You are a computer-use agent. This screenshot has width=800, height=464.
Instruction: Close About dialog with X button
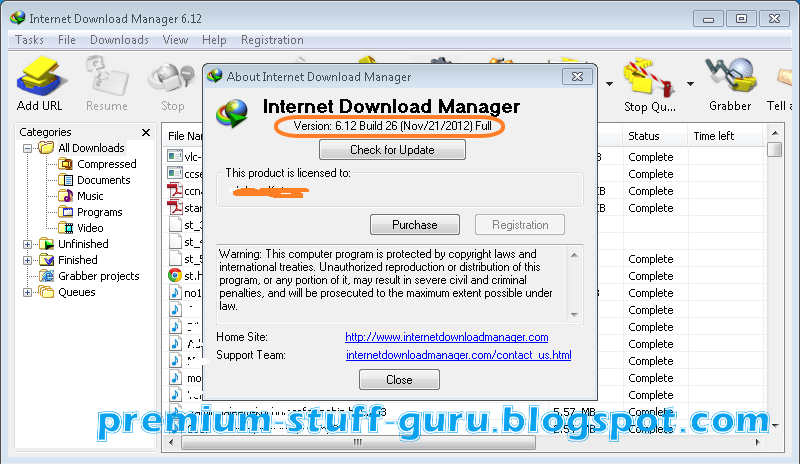point(577,77)
